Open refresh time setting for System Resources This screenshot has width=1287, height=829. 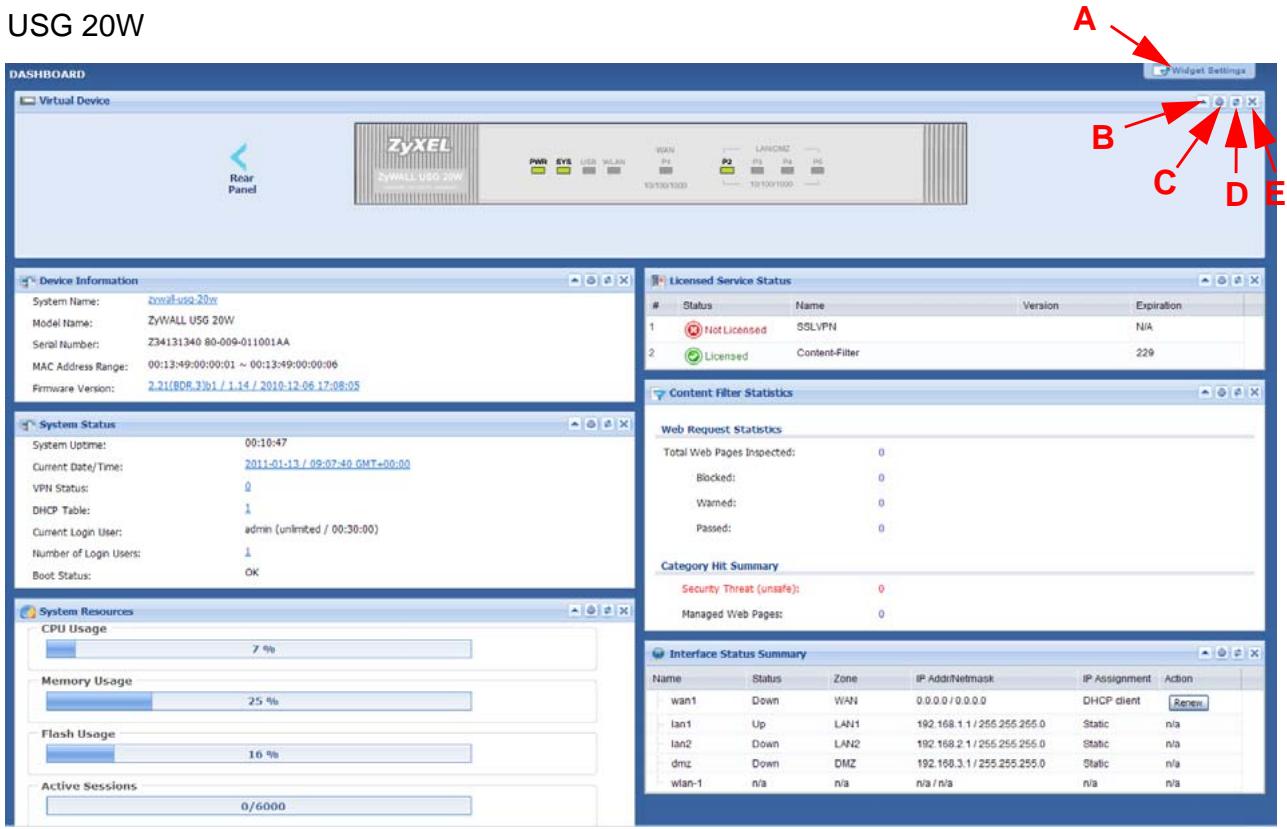coord(591,610)
